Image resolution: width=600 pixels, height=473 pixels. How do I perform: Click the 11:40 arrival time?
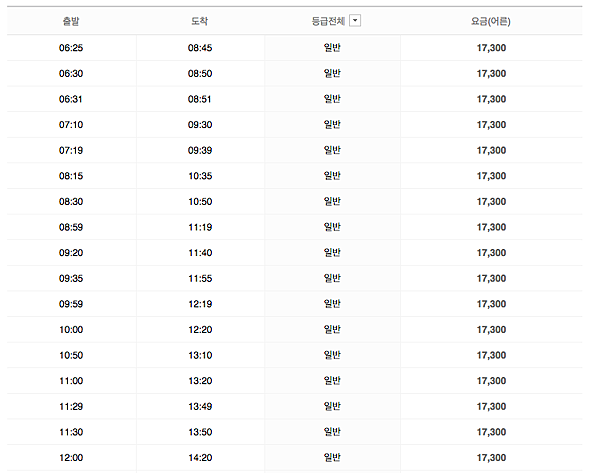[200, 253]
